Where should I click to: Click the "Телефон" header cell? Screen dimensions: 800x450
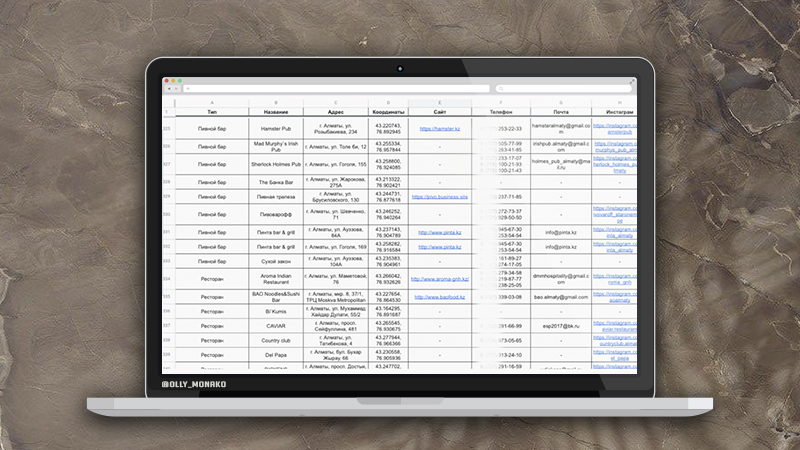tap(501, 112)
